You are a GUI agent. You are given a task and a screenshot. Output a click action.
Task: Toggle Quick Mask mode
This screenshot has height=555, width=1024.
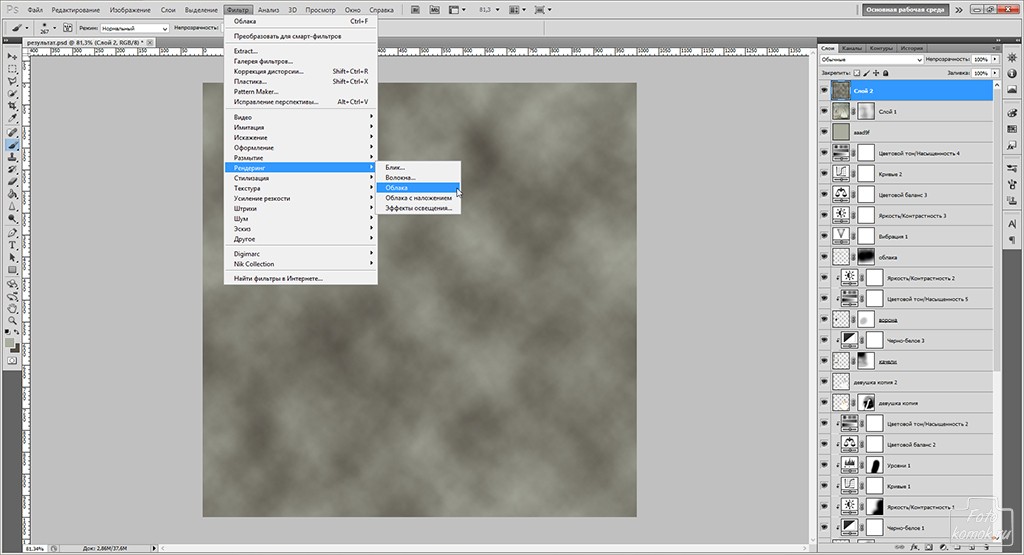pyautogui.click(x=12, y=360)
